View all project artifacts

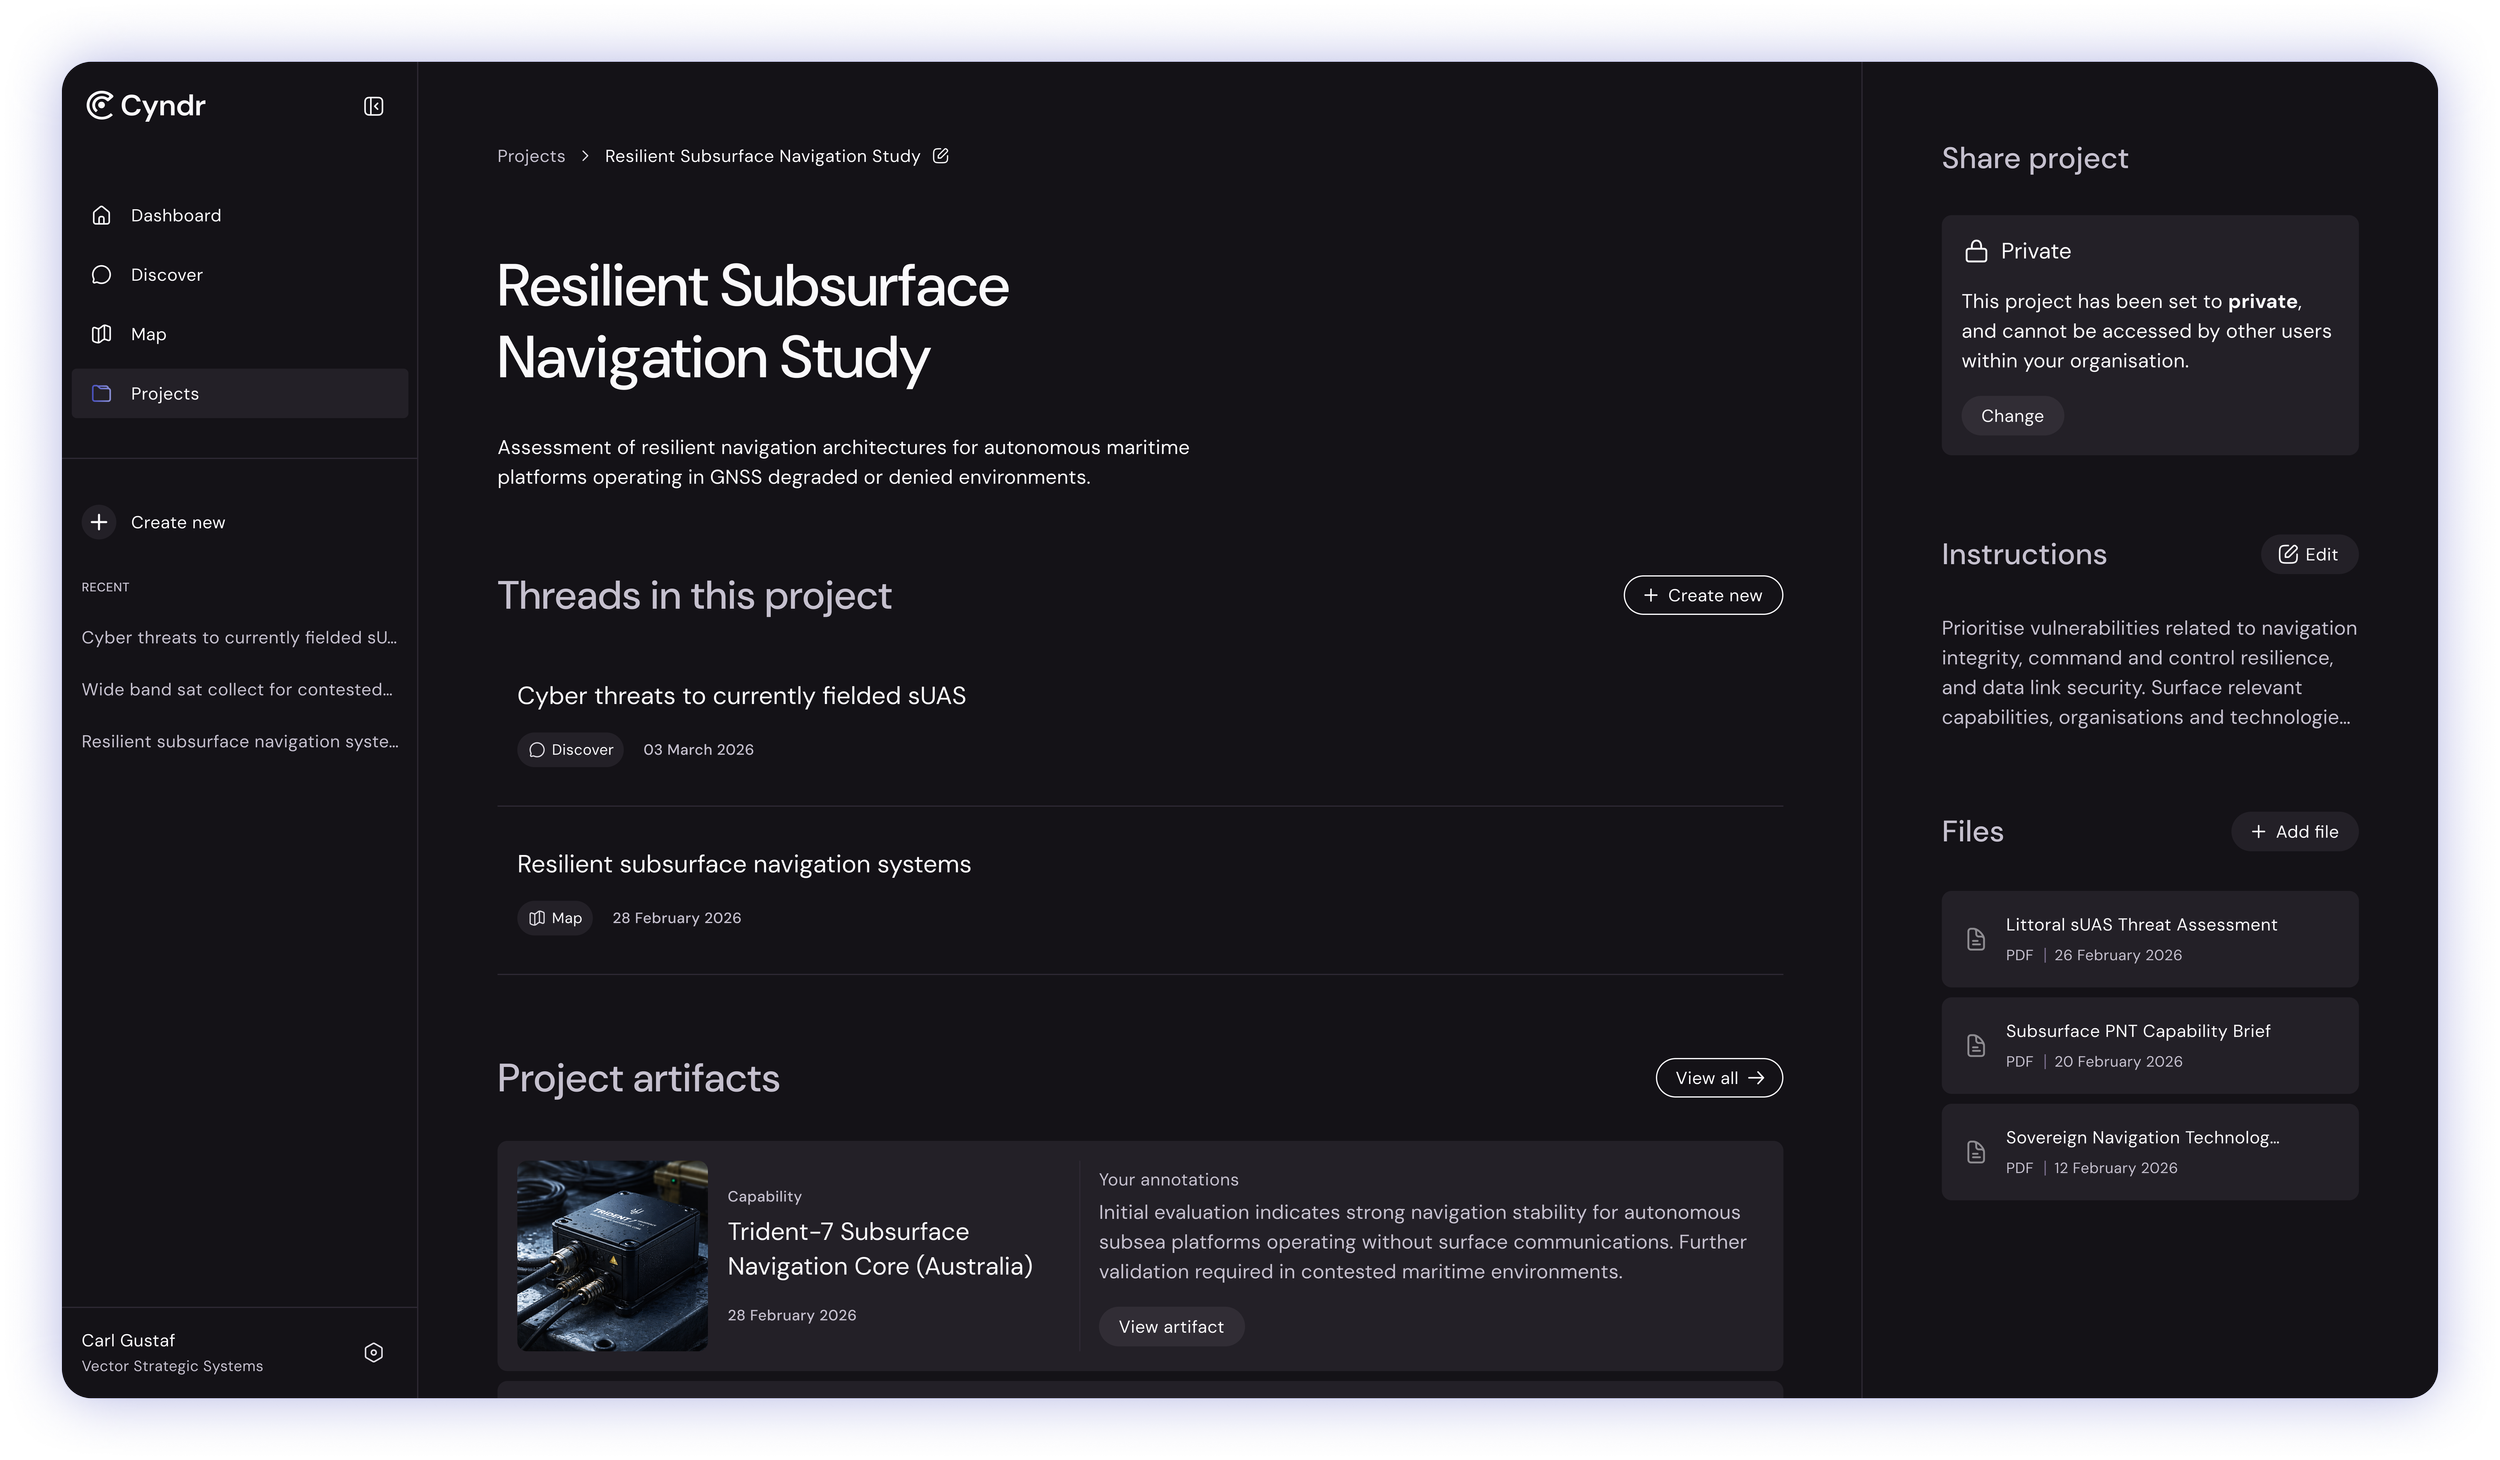click(1718, 1078)
